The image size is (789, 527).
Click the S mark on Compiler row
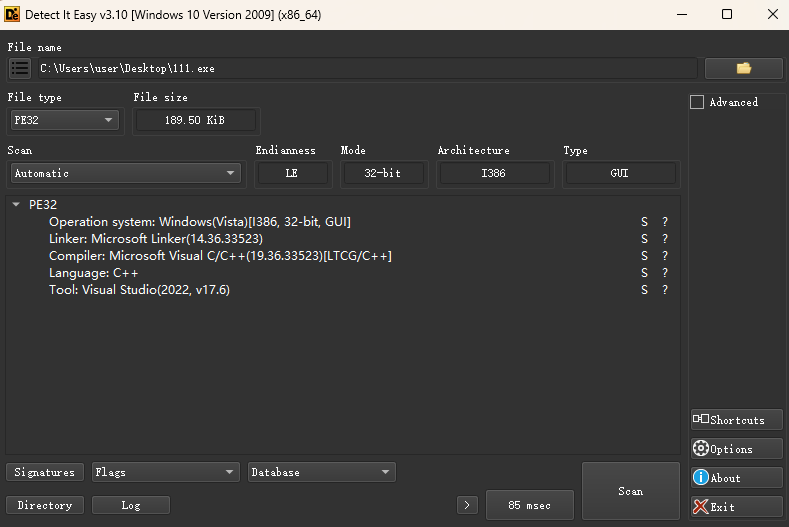click(644, 256)
